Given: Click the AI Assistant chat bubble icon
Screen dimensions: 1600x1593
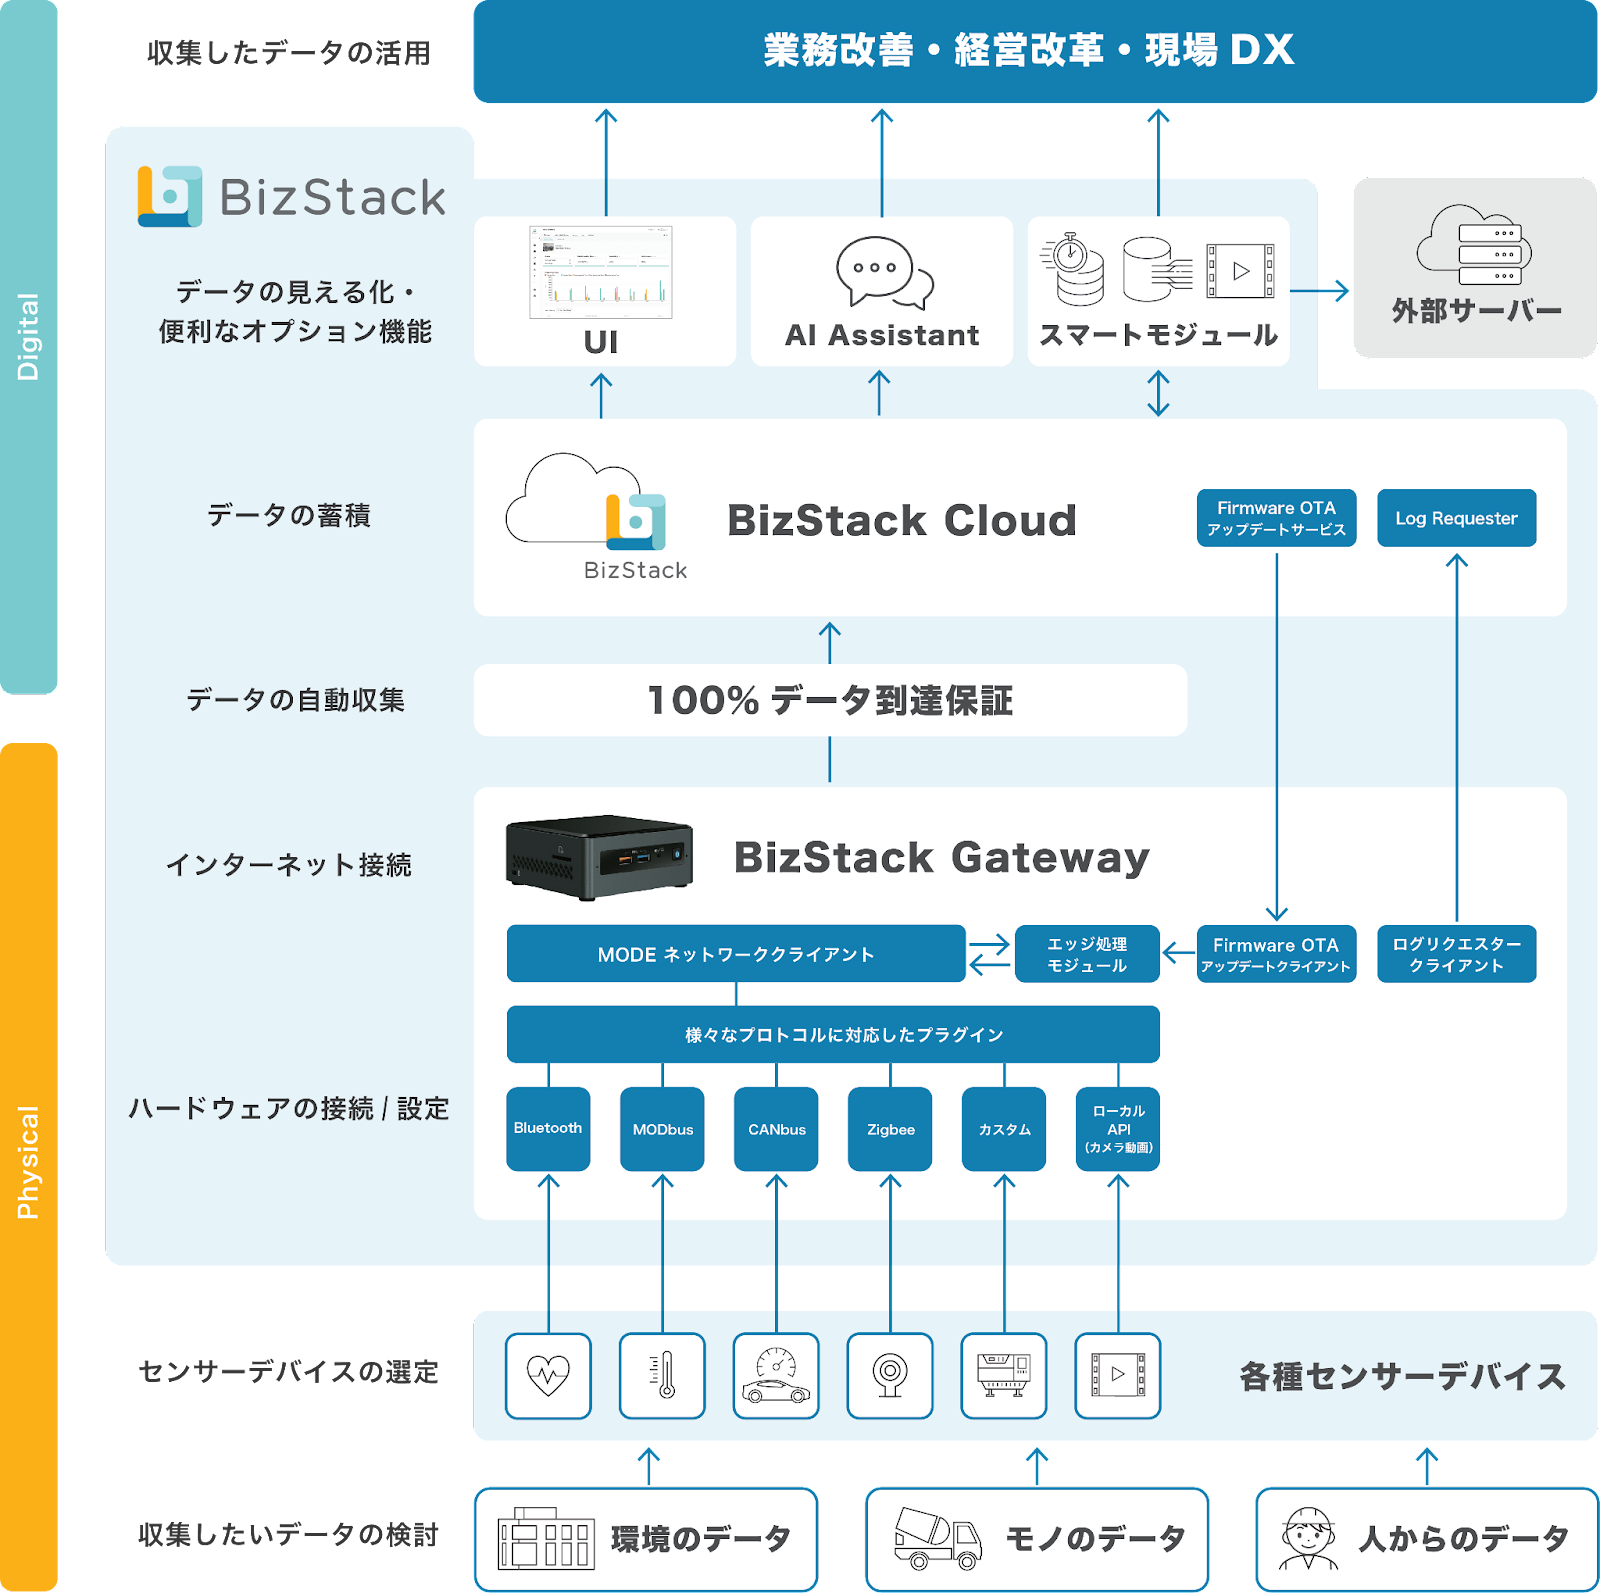Looking at the screenshot, I should [883, 272].
